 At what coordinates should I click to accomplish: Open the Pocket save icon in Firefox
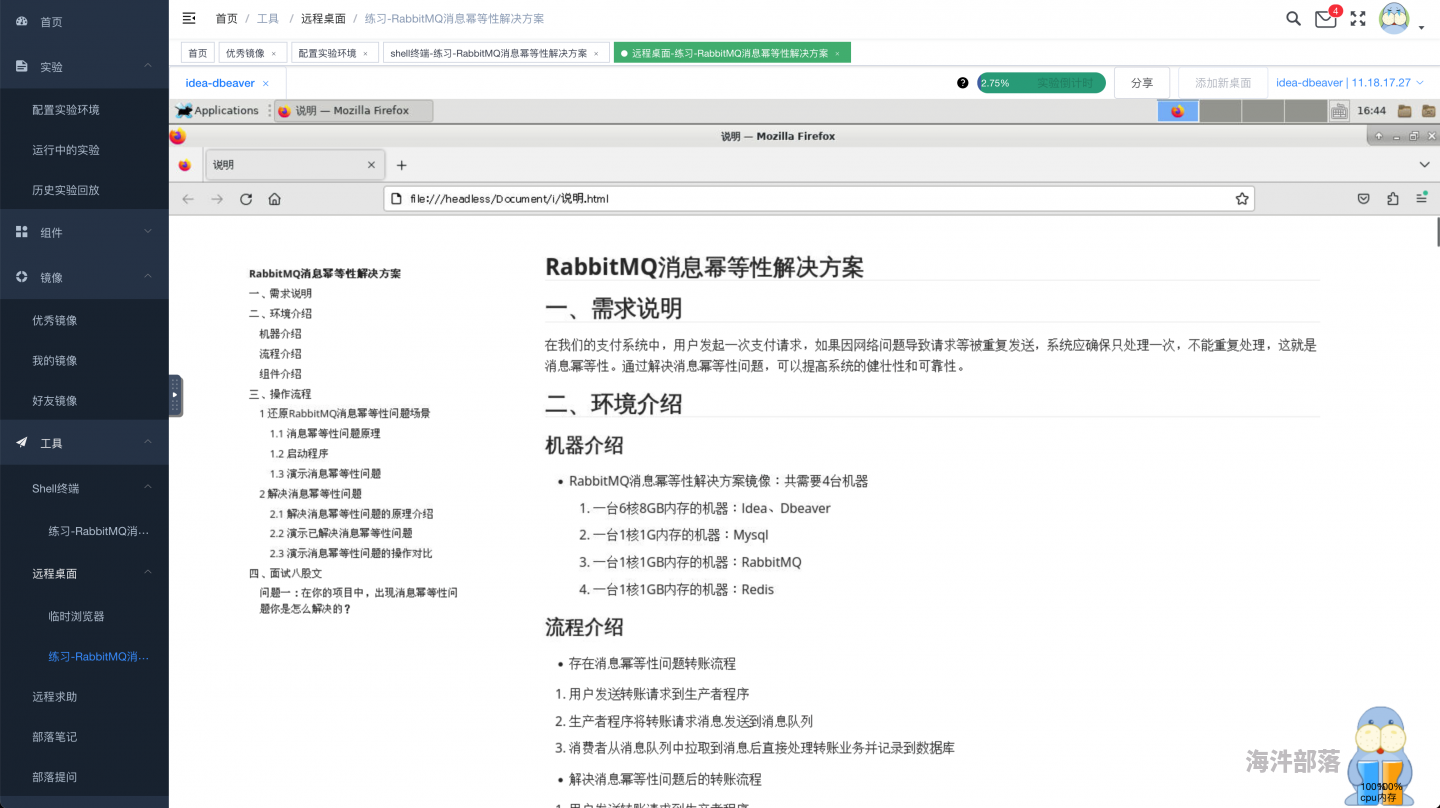pyautogui.click(x=1363, y=199)
